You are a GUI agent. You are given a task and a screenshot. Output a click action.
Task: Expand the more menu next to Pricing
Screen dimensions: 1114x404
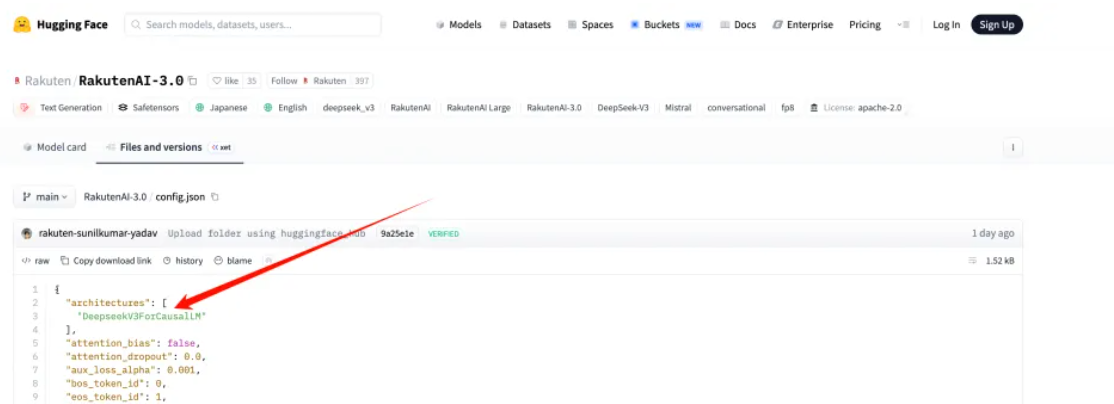(x=903, y=25)
